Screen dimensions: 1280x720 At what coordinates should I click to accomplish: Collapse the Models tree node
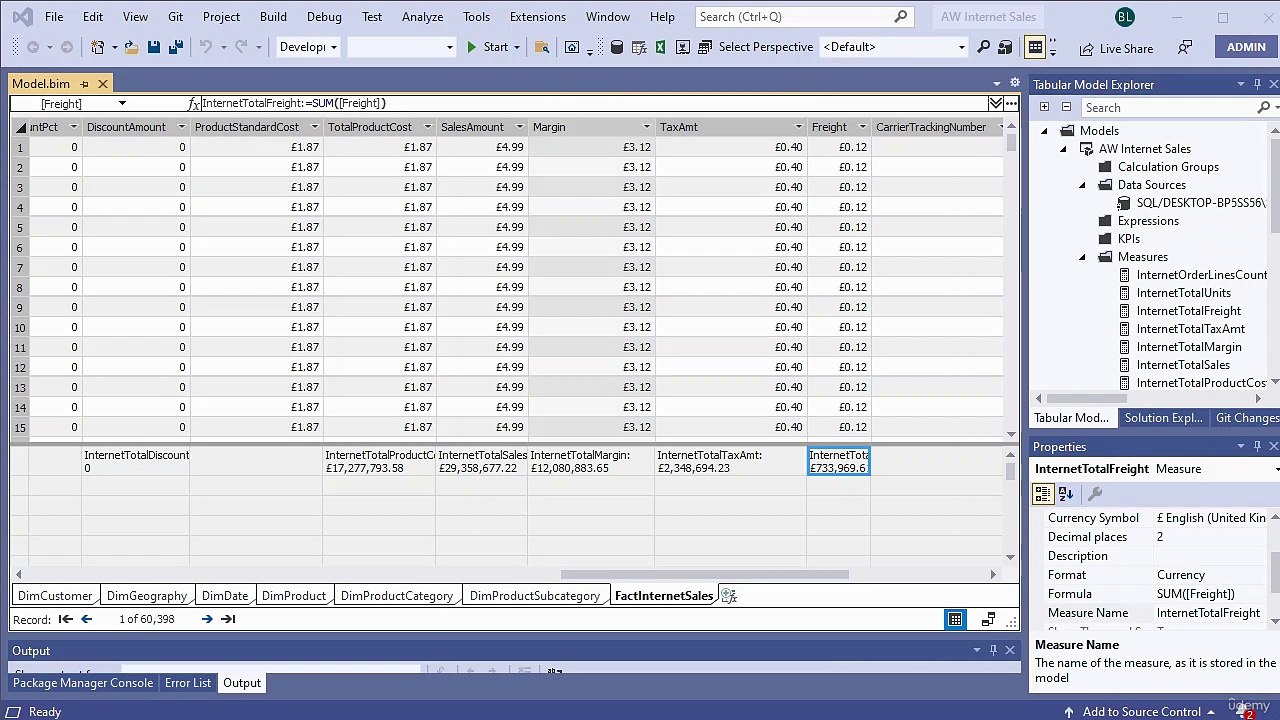(1044, 131)
